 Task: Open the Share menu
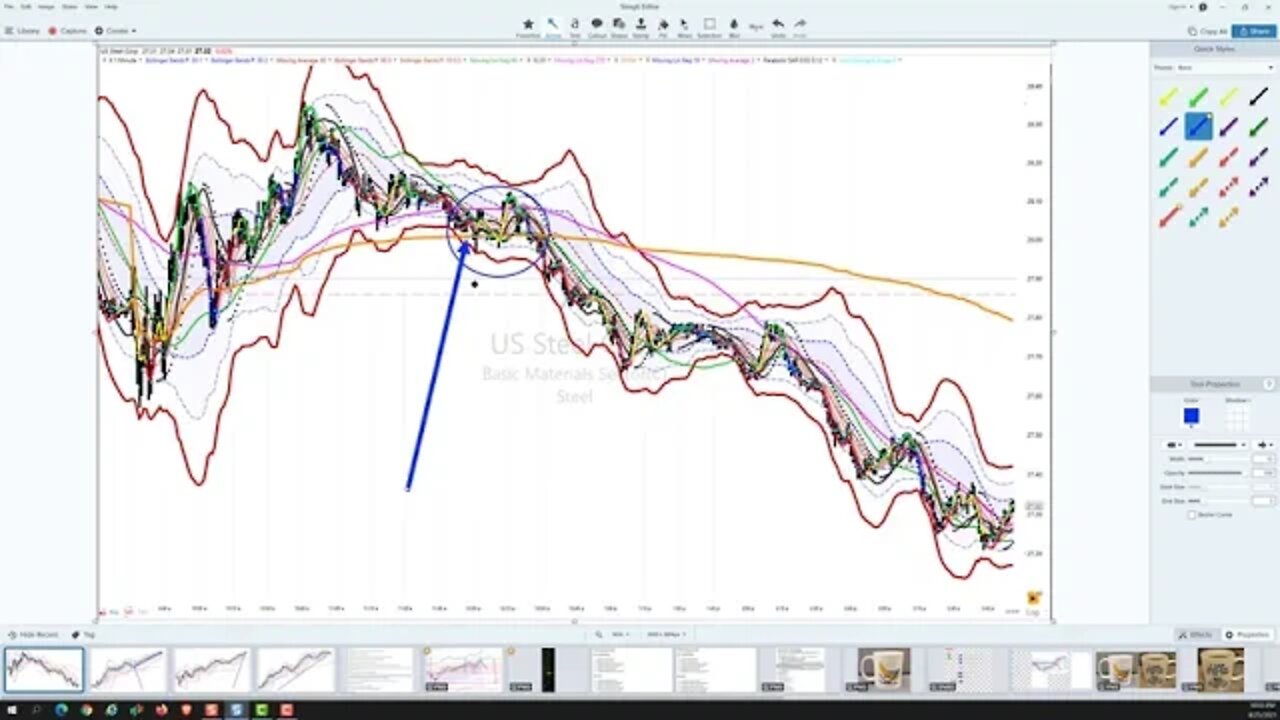69,6
